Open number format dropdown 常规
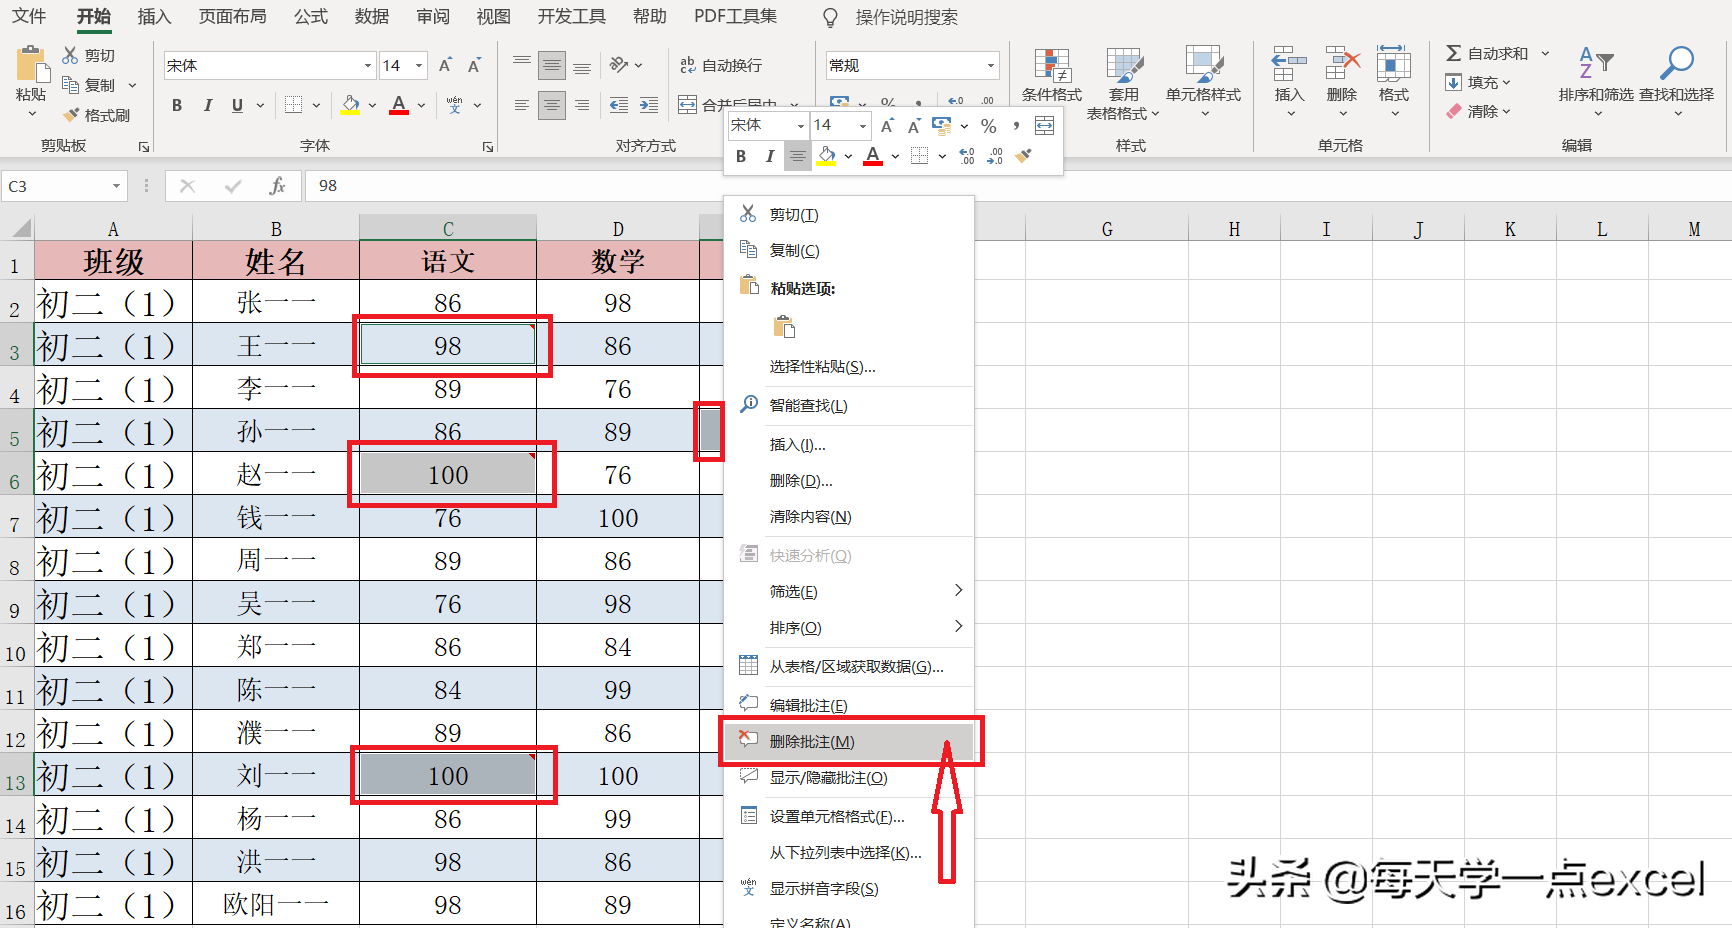 point(991,65)
